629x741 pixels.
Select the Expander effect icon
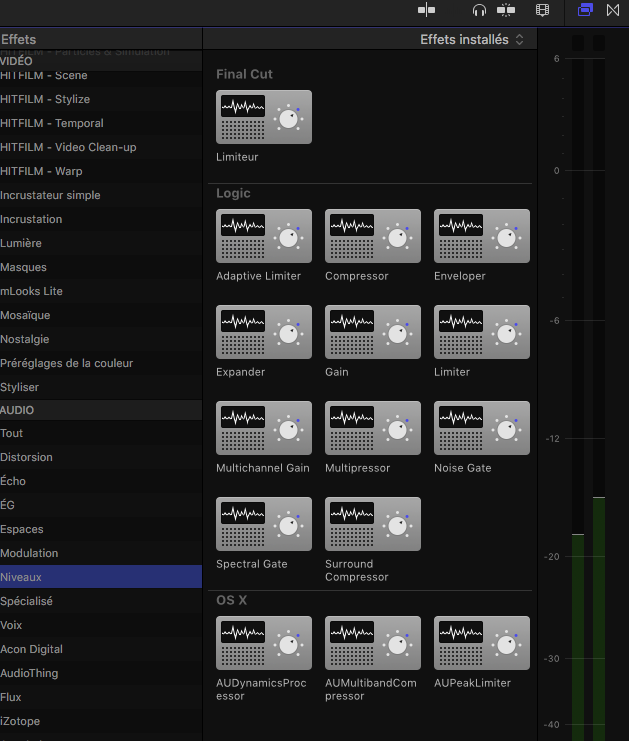(264, 332)
